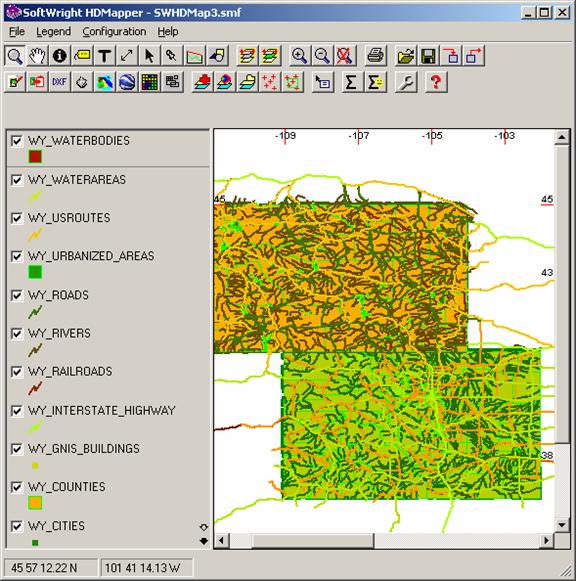Activate the info identify tool
The width and height of the screenshot is (576, 581).
tap(60, 56)
